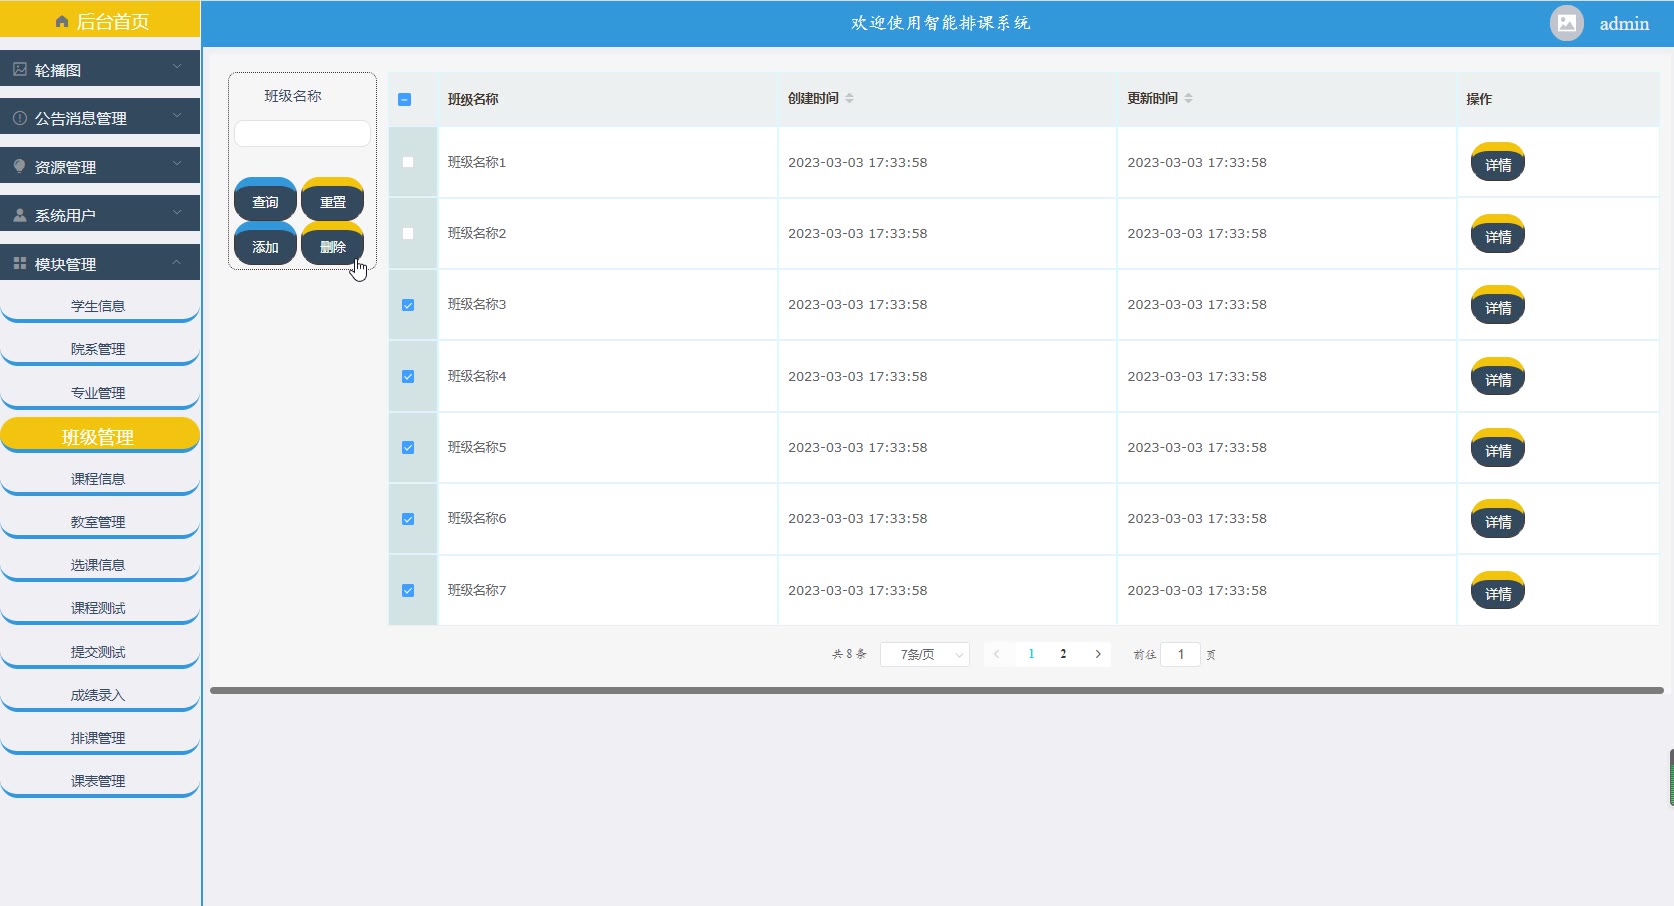
Task: Click the 前往 page number input
Action: 1180,654
